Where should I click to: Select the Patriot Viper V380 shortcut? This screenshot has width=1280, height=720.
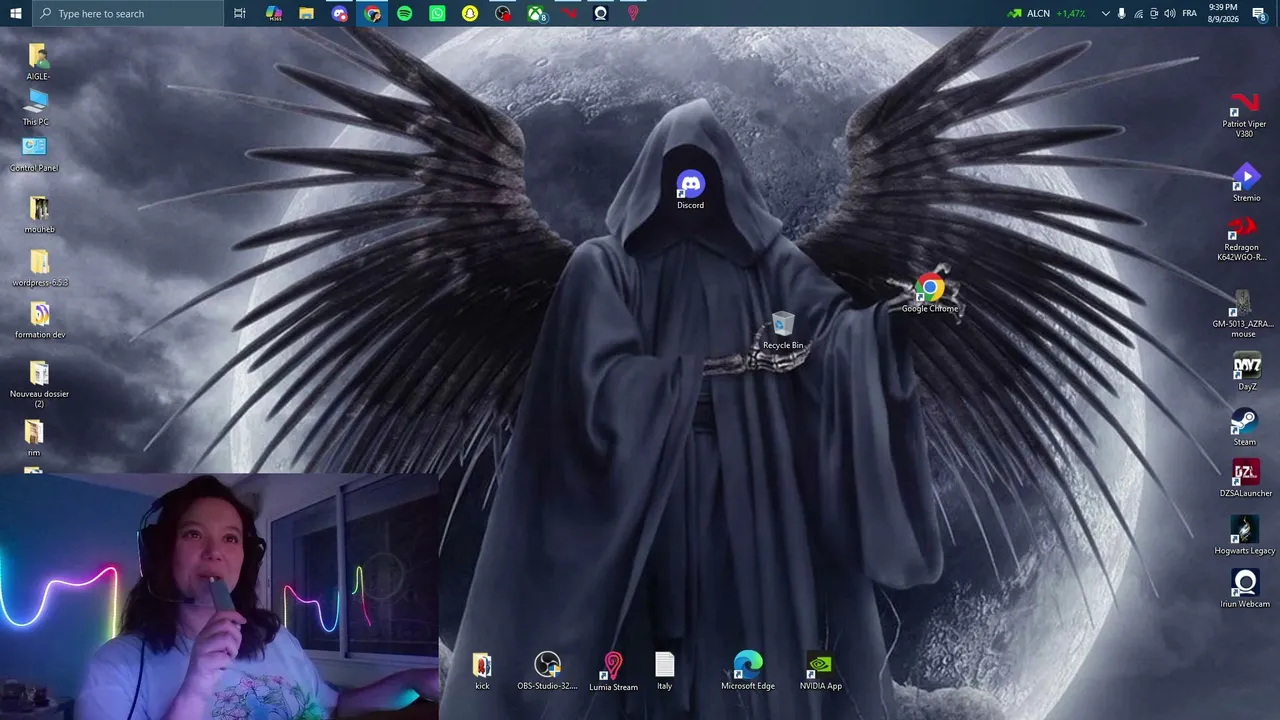pos(1244,115)
